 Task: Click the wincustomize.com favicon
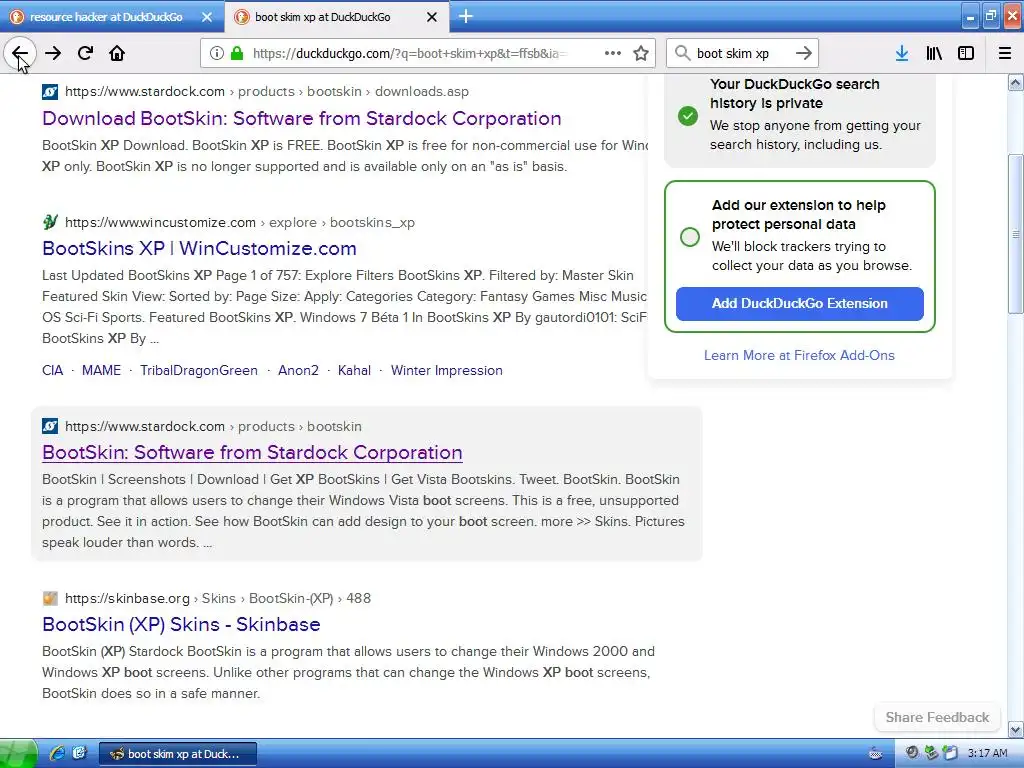pyautogui.click(x=50, y=222)
